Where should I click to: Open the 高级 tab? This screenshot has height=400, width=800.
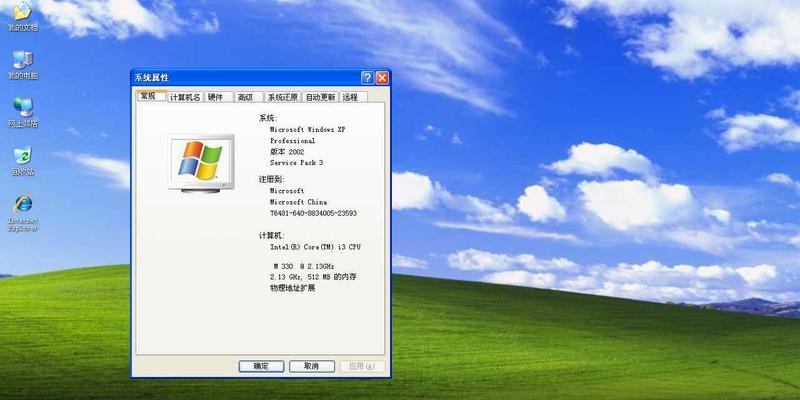(x=248, y=97)
